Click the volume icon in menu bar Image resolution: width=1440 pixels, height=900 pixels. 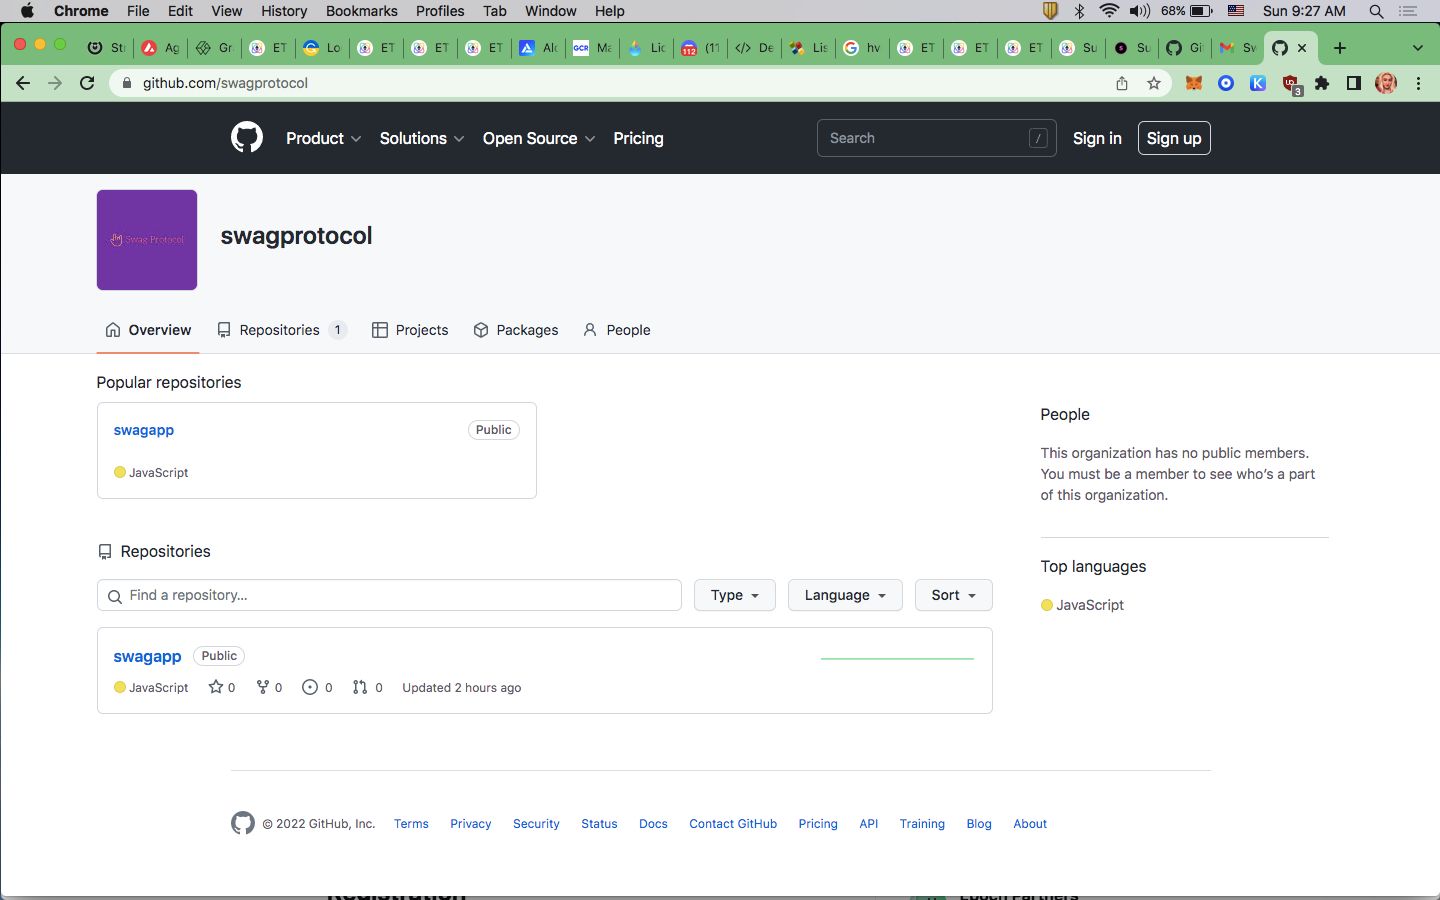pos(1140,11)
